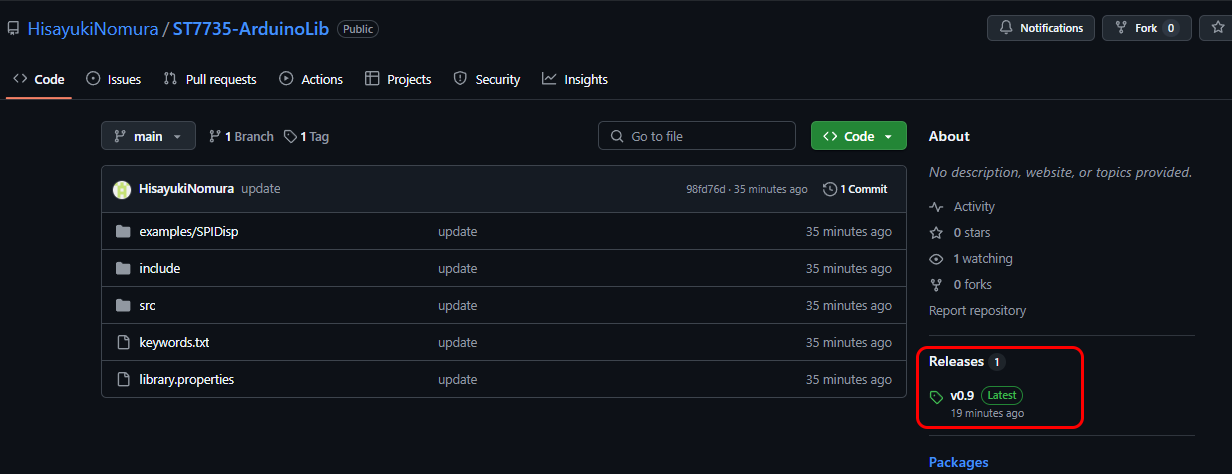View the 1 Branch link
This screenshot has height=474, width=1232.
point(241,136)
